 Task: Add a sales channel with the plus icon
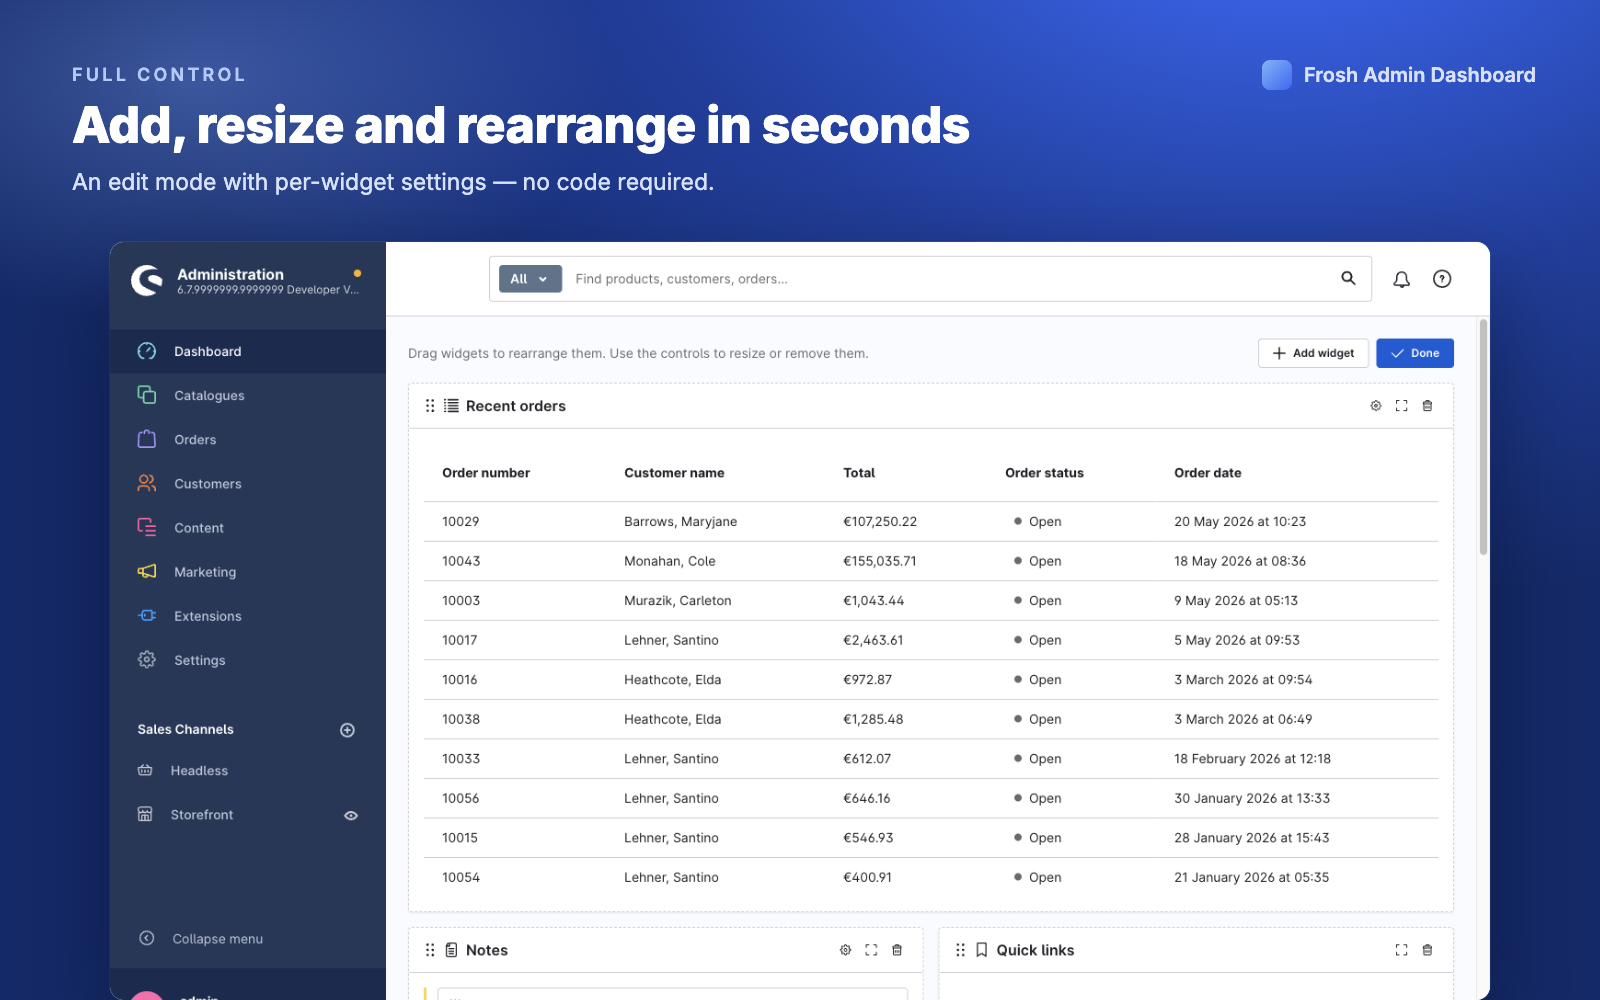(x=348, y=730)
